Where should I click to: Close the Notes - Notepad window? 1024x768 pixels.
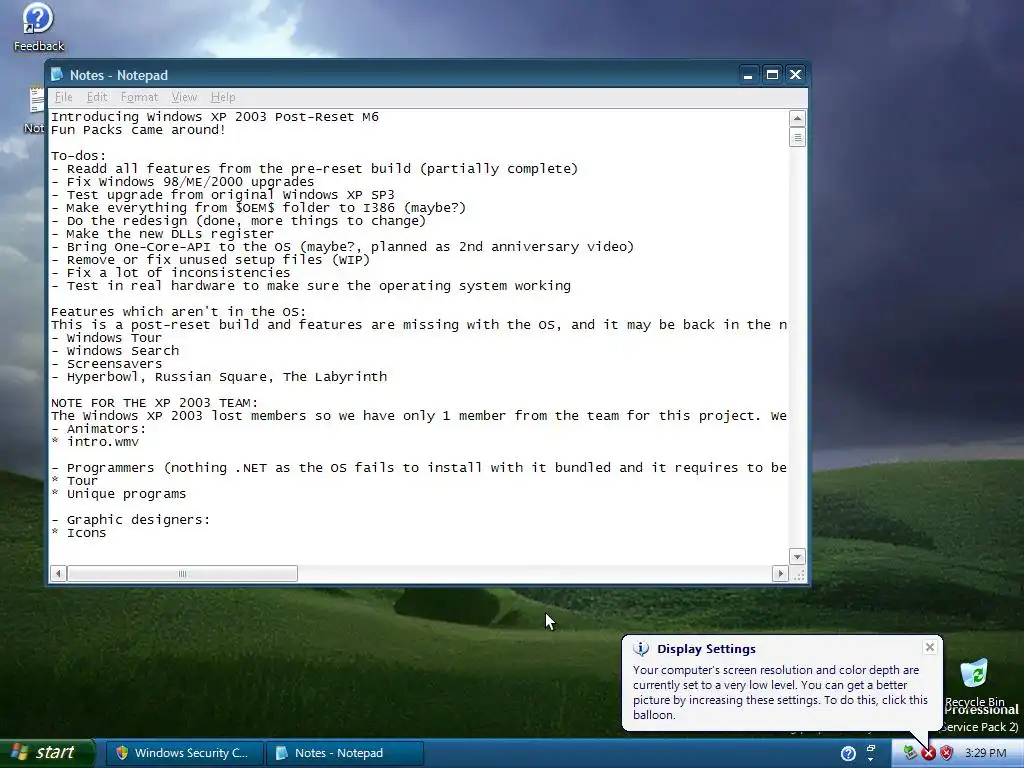[x=795, y=75]
